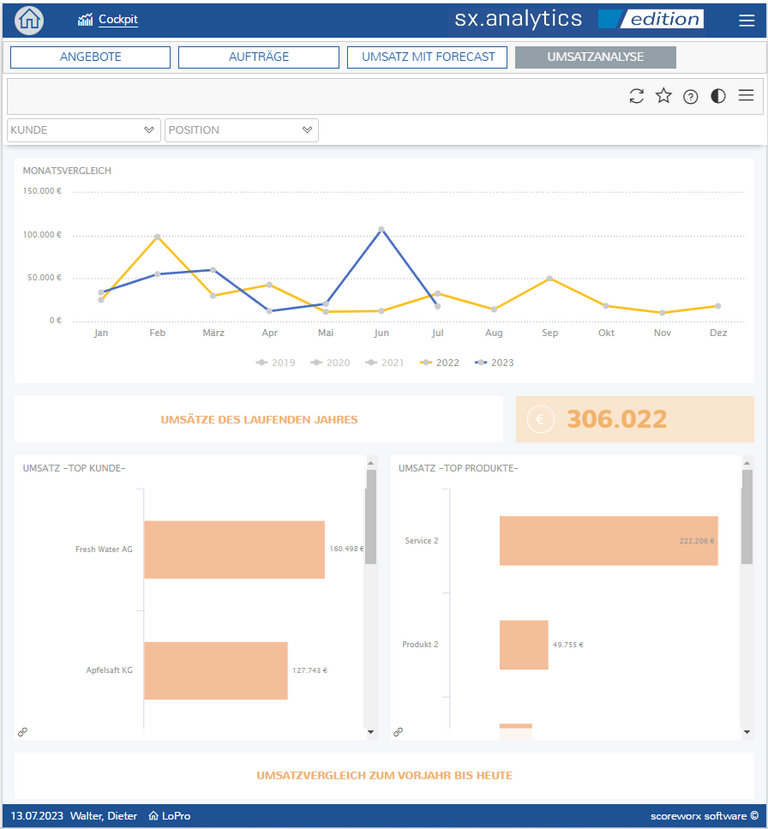Toggle the 2023 series in legend

pos(495,362)
